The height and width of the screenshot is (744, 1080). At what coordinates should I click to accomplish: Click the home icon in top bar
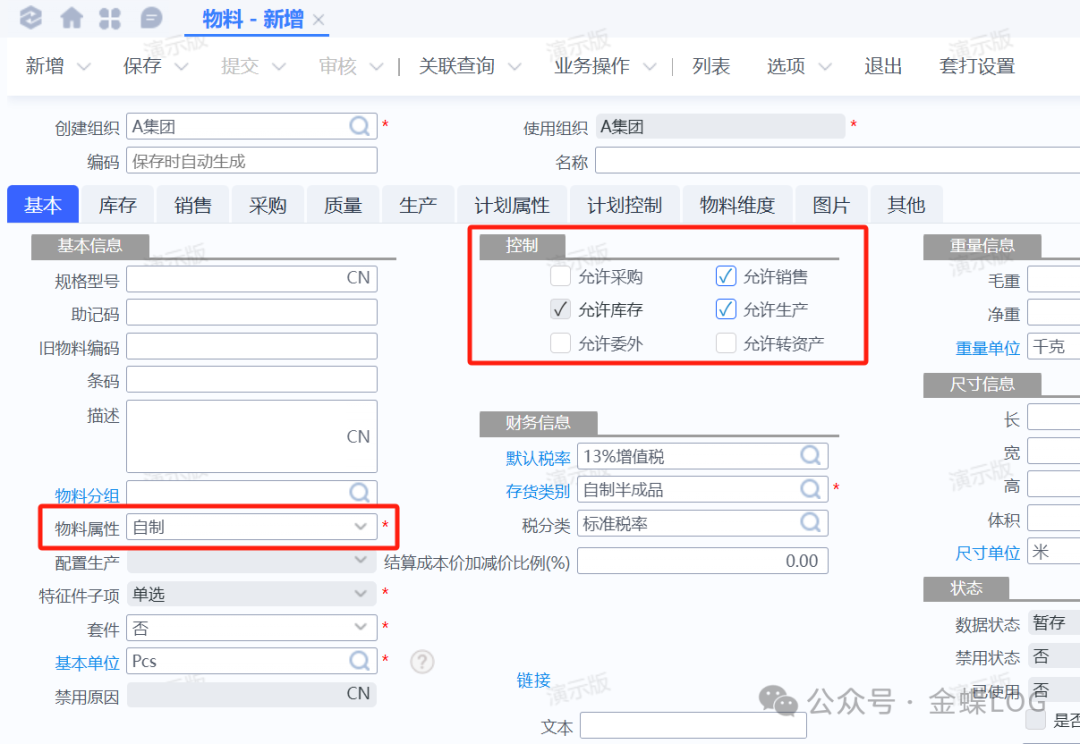[72, 18]
